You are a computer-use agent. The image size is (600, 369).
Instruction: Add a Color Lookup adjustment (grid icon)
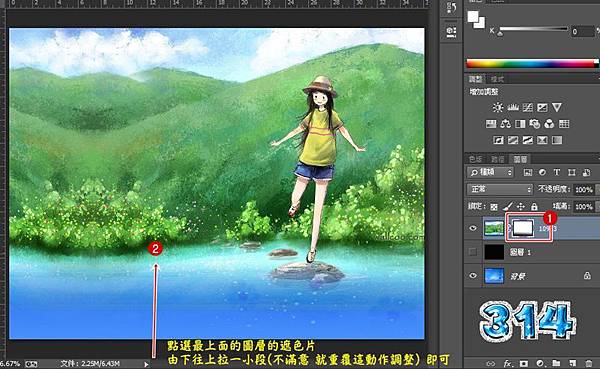564,124
